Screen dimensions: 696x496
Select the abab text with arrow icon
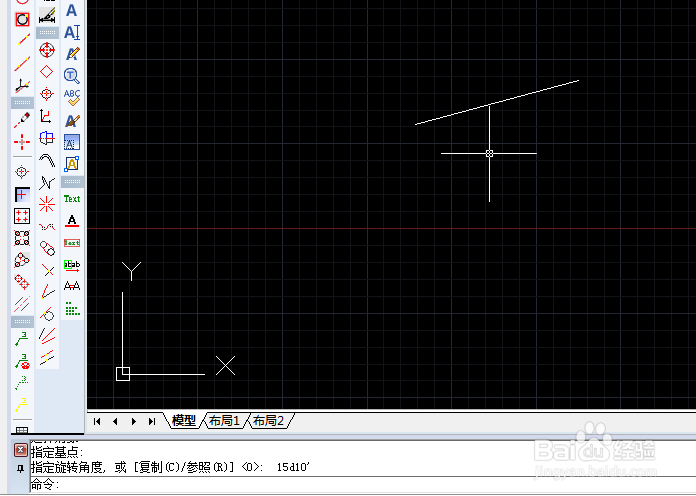[72, 265]
